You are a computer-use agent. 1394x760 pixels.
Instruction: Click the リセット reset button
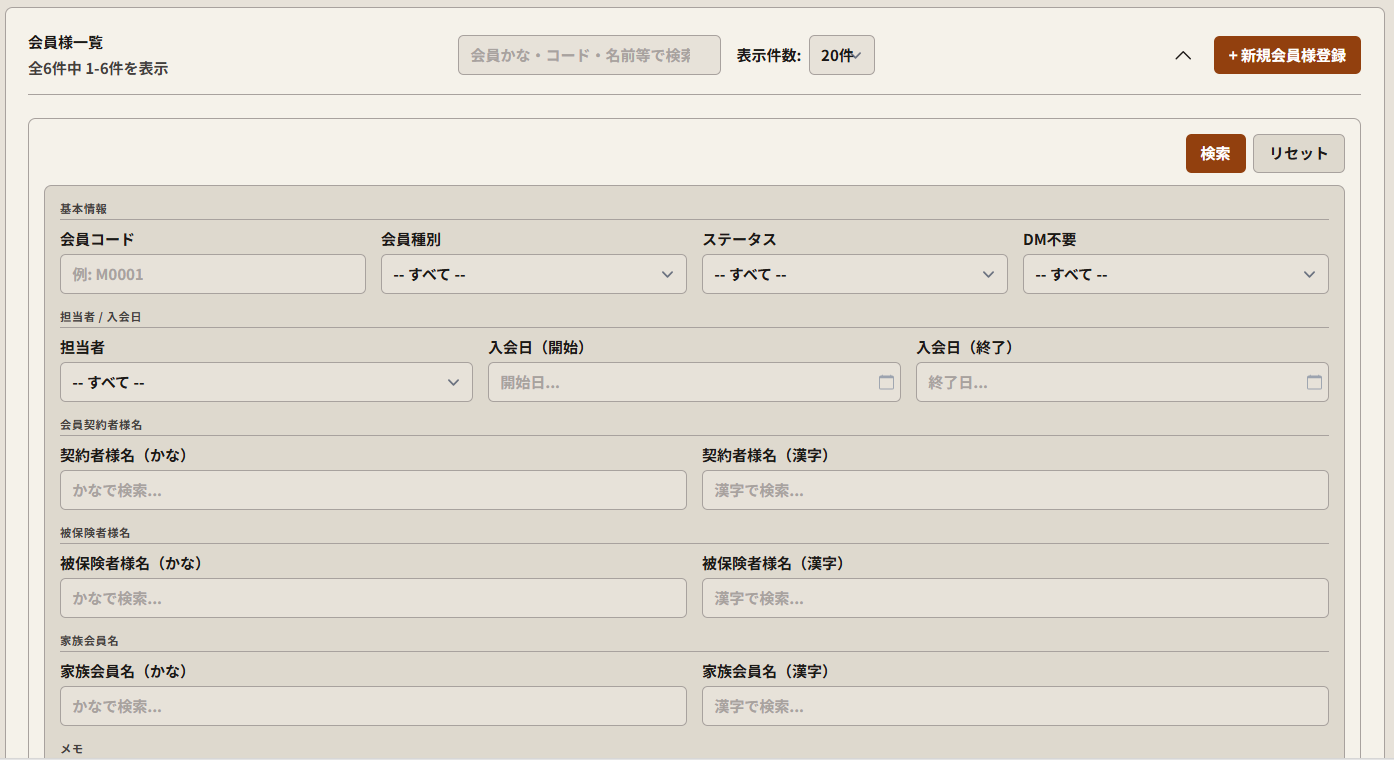pyautogui.click(x=1298, y=153)
